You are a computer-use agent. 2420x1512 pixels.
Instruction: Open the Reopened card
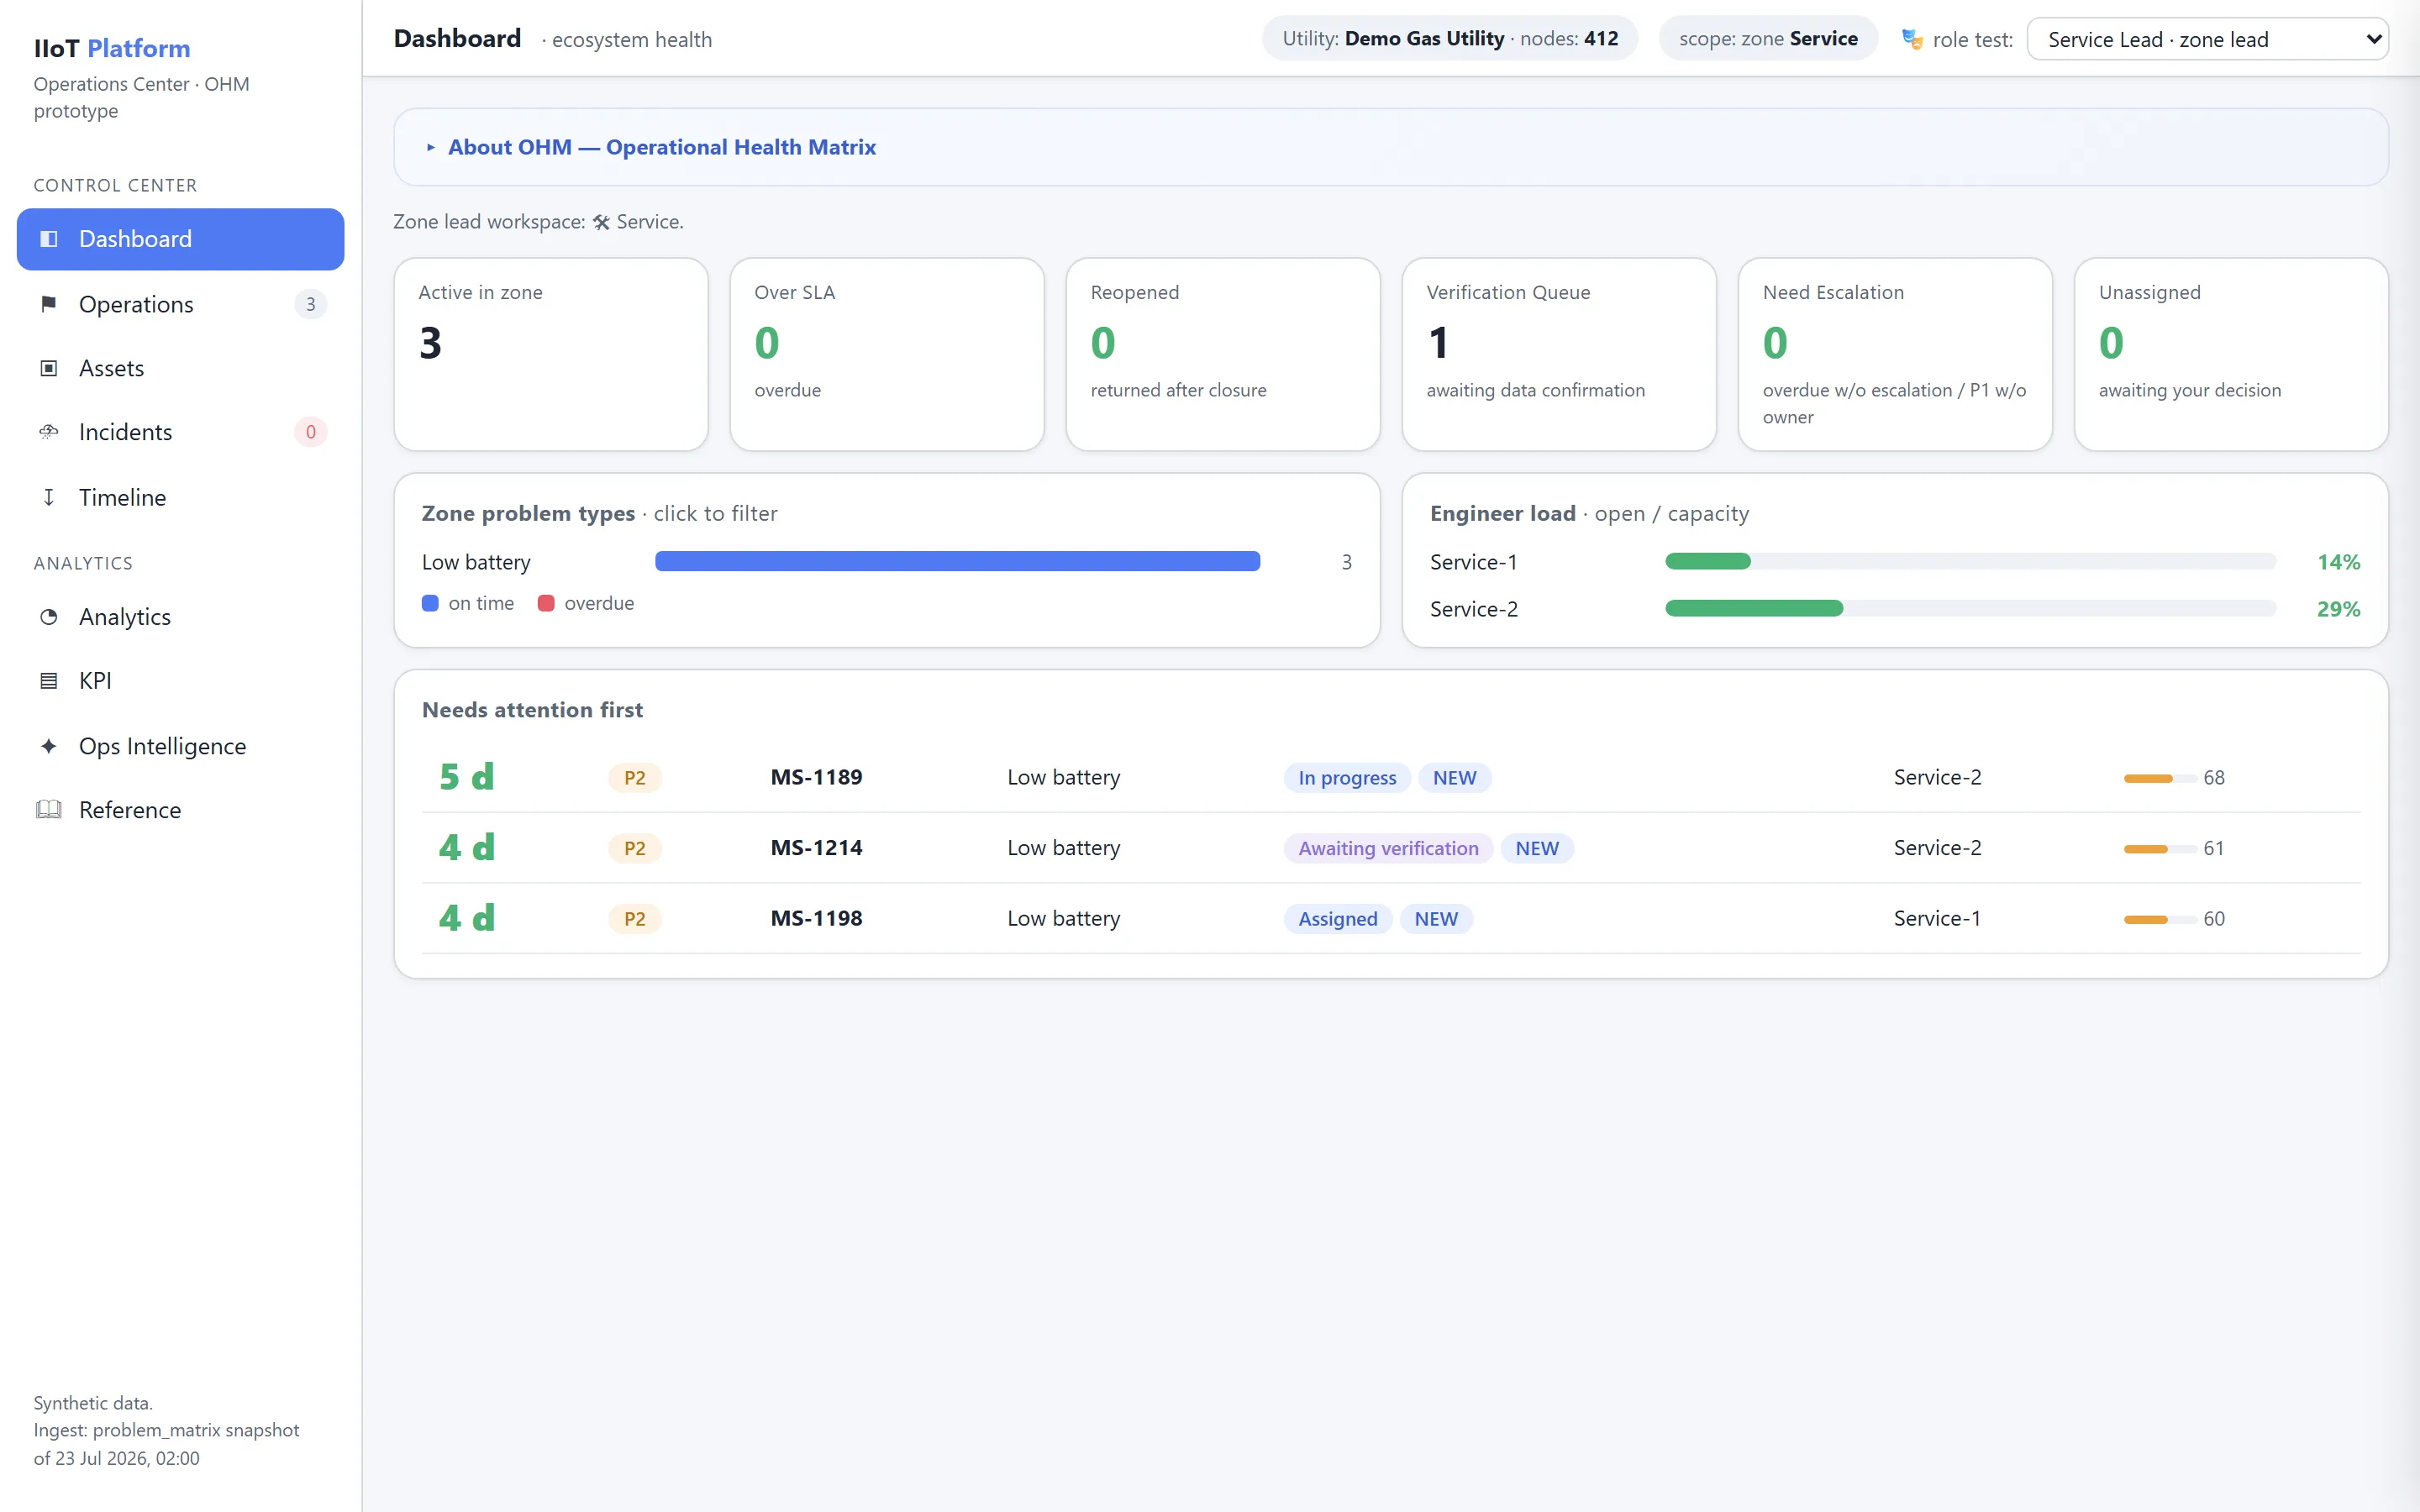(x=1223, y=354)
